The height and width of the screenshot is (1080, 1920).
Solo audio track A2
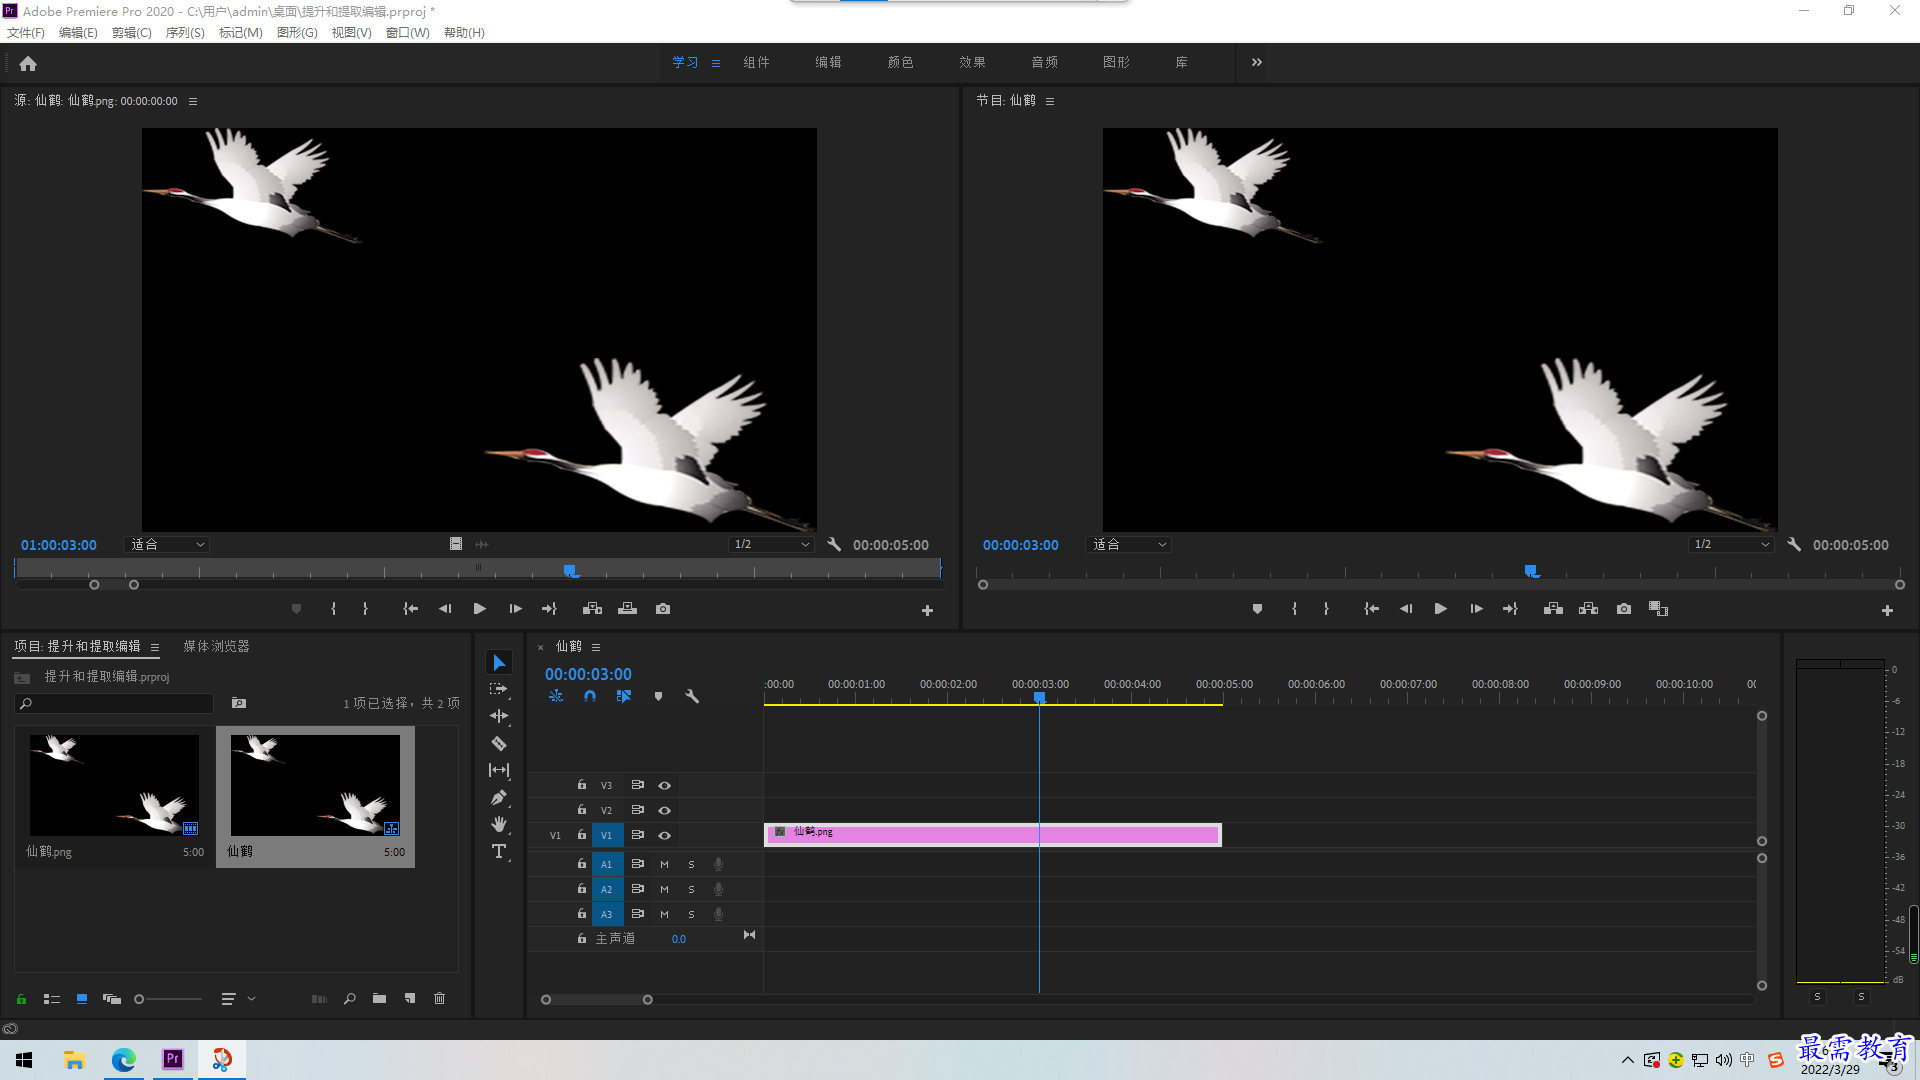click(691, 890)
